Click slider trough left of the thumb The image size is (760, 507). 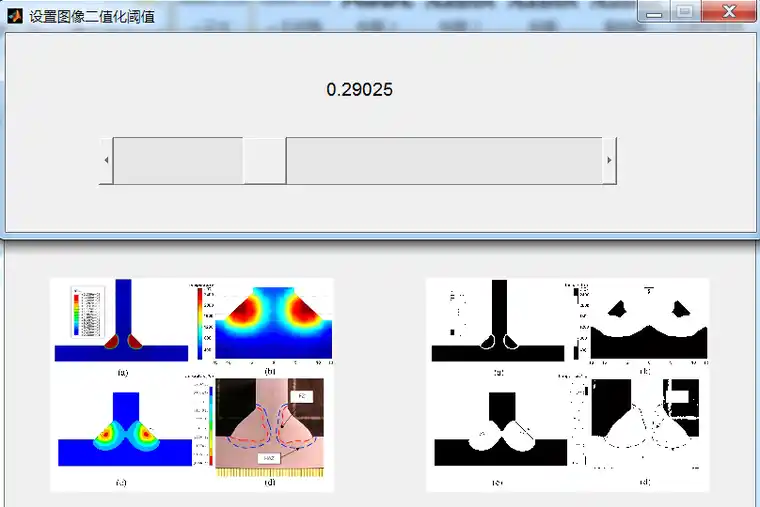178,160
